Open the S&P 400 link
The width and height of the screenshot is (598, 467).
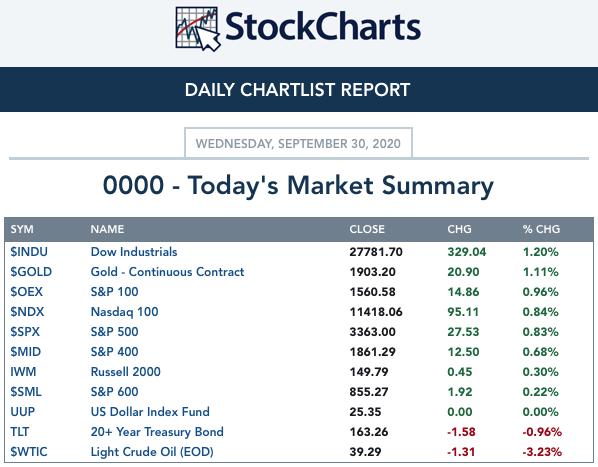click(114, 351)
